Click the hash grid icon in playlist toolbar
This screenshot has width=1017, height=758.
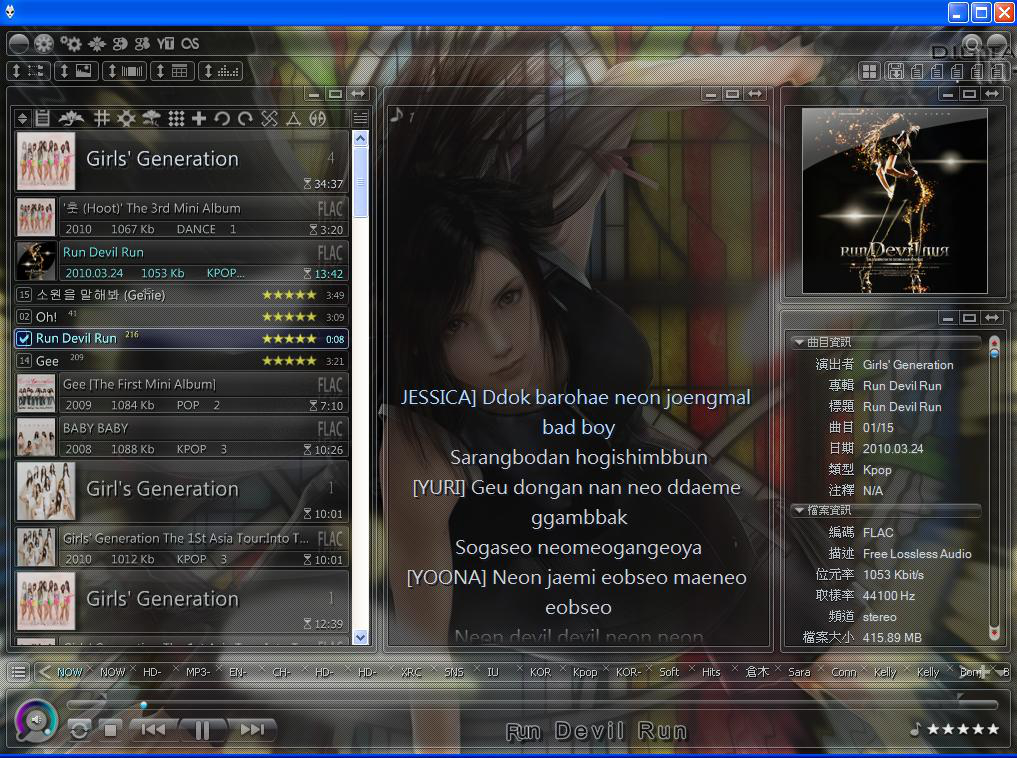click(101, 118)
